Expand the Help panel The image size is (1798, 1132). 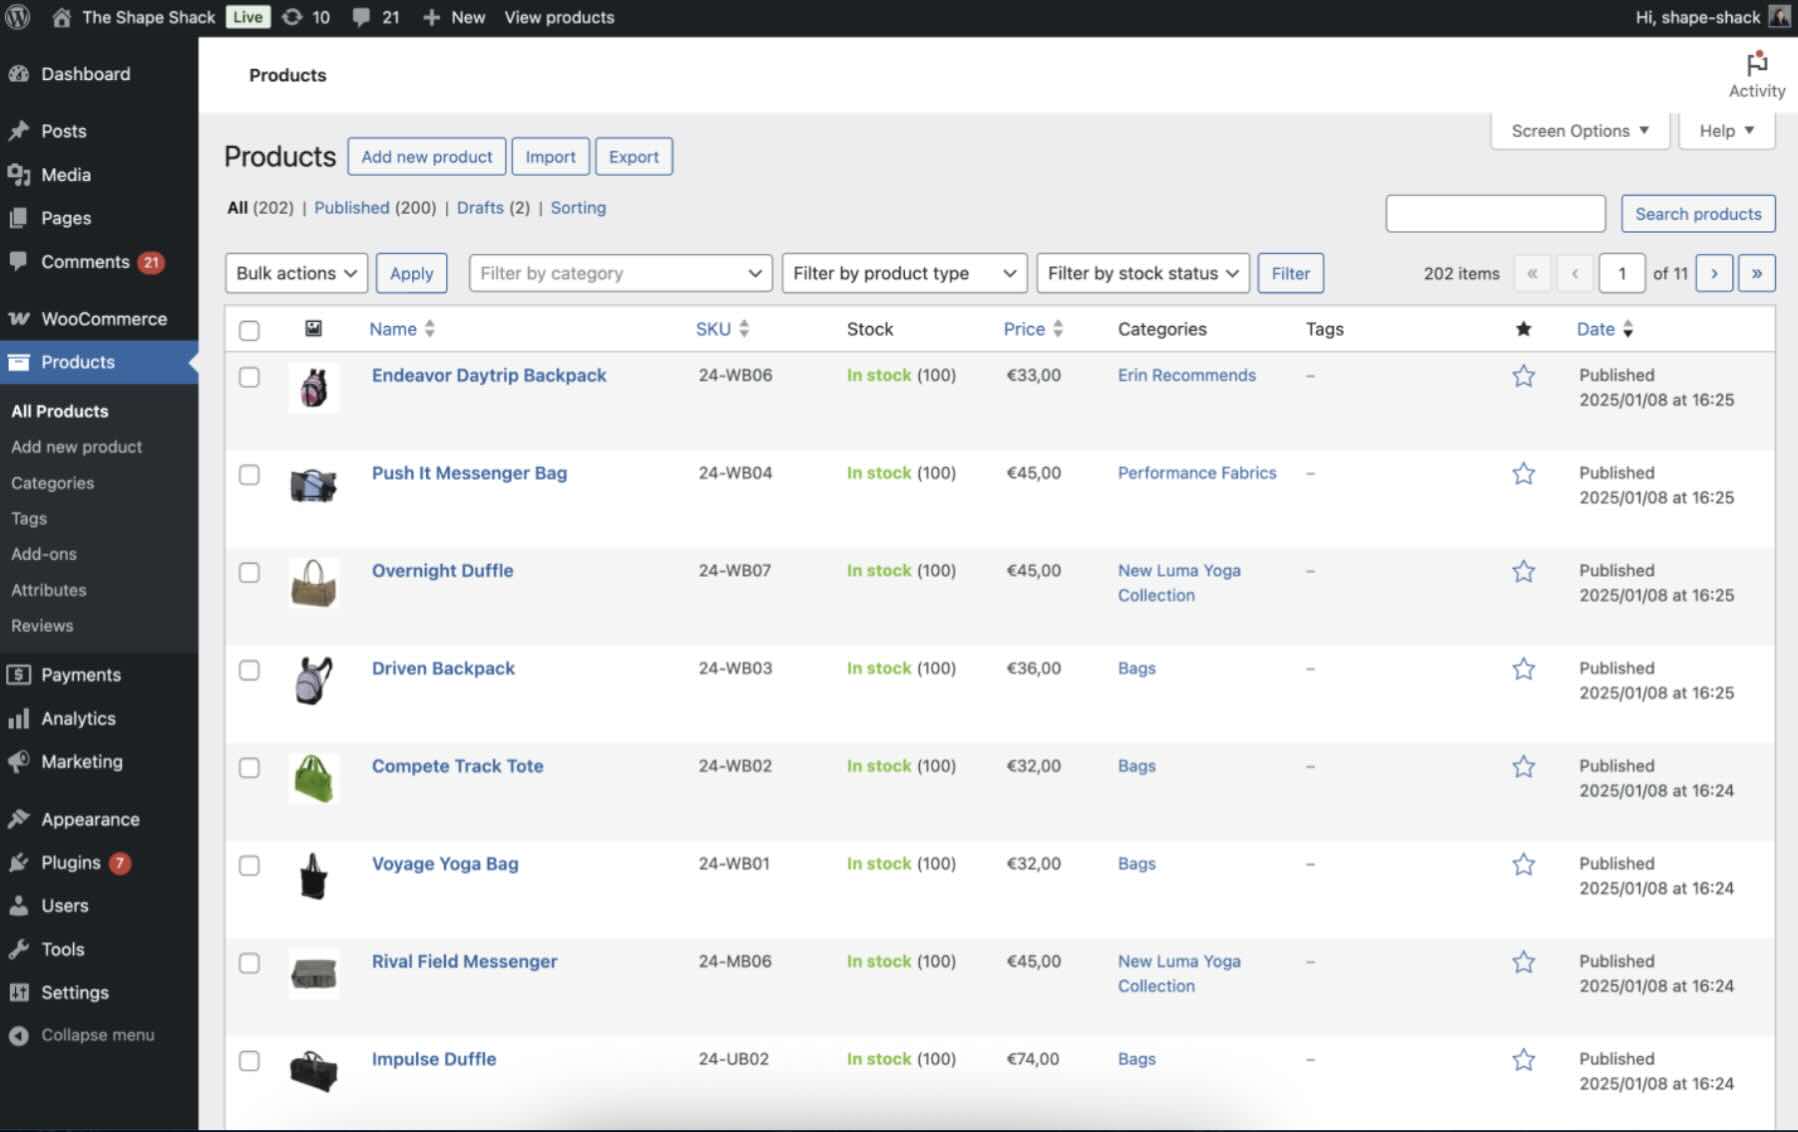tap(1727, 131)
